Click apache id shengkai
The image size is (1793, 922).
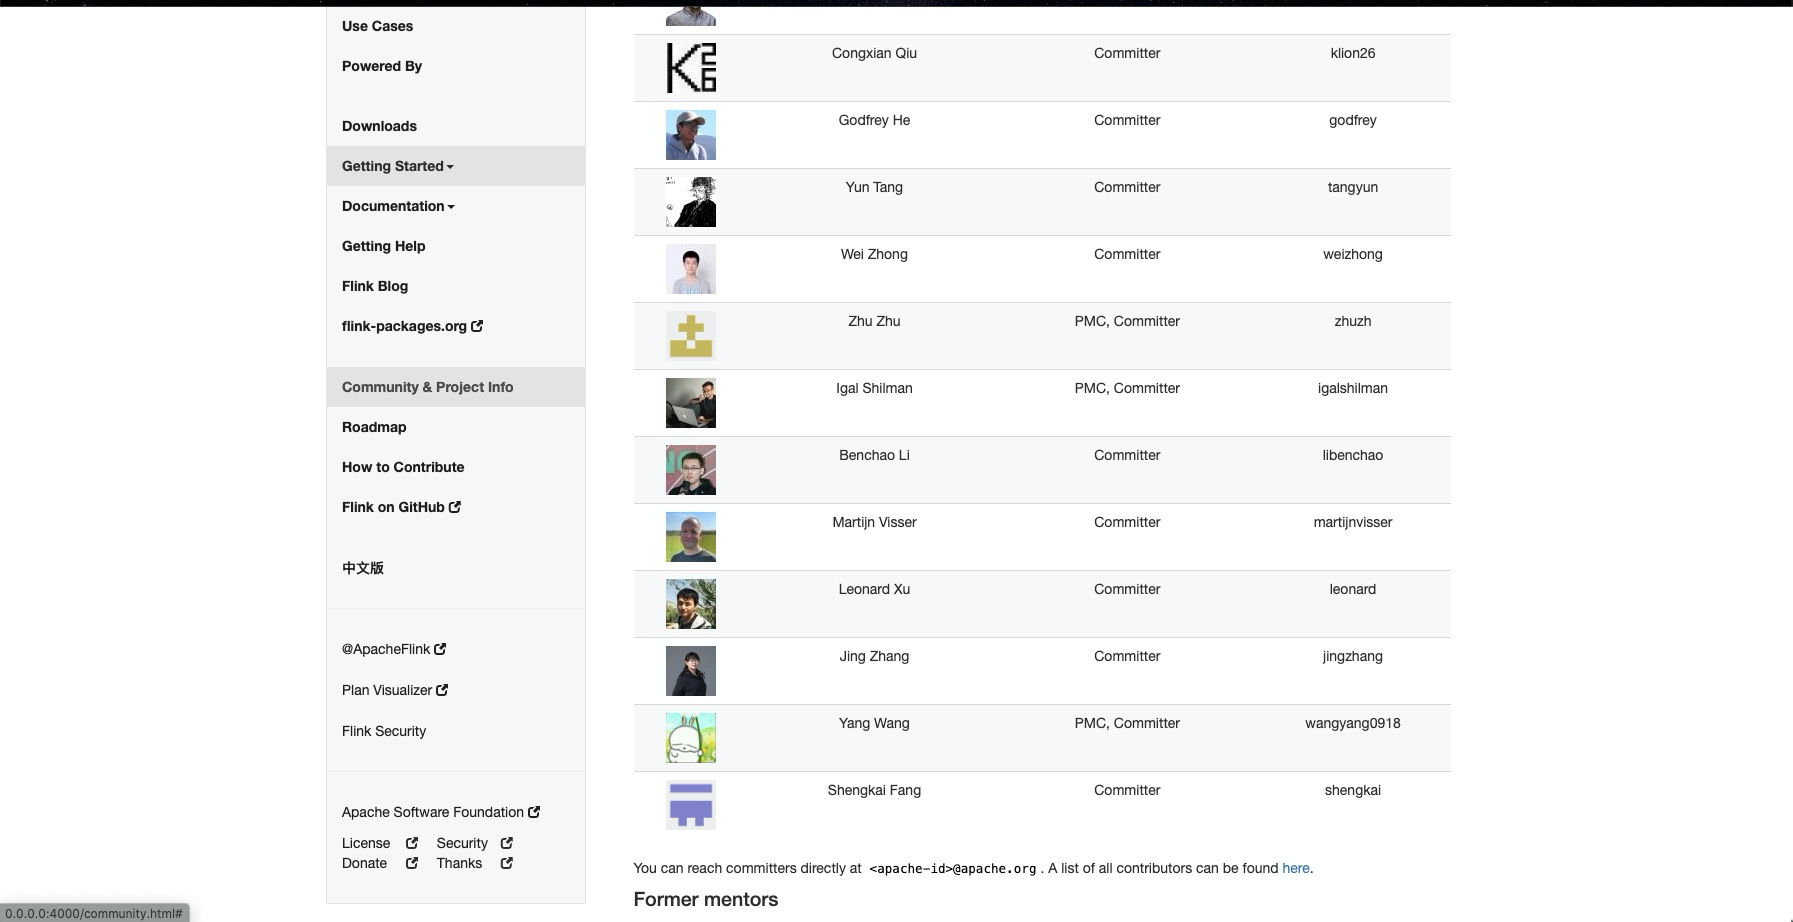coord(1353,790)
